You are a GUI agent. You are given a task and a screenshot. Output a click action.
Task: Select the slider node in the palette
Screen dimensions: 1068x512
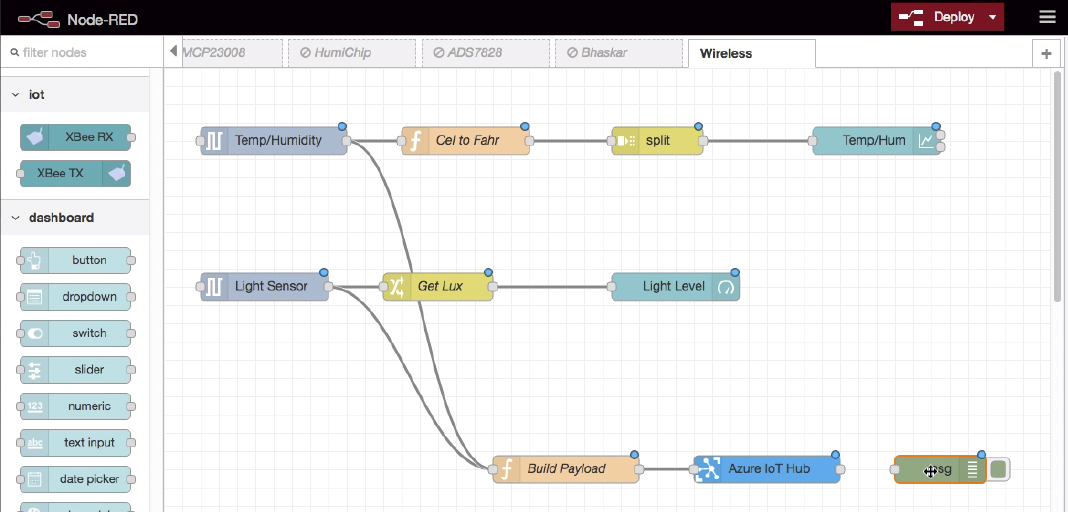(x=76, y=370)
